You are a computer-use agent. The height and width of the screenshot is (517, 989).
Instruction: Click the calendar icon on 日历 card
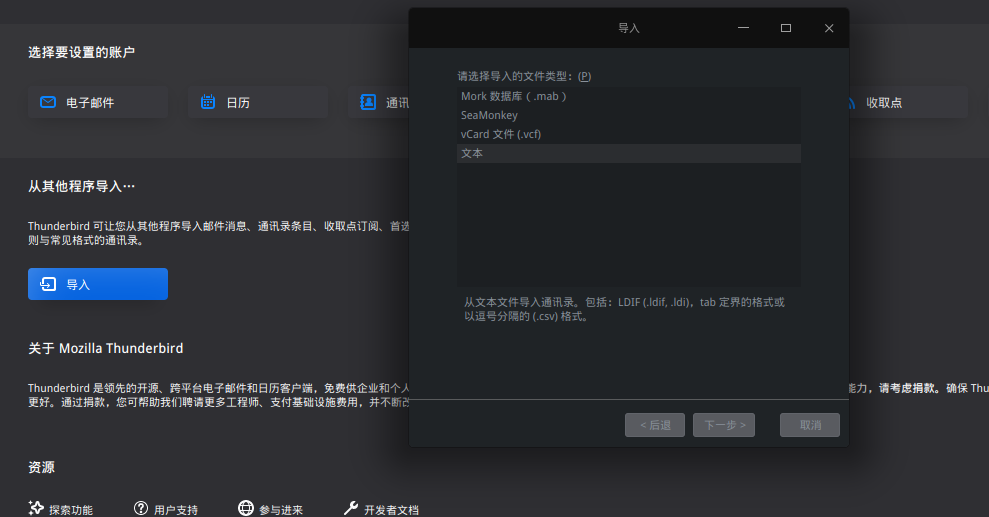(x=208, y=102)
